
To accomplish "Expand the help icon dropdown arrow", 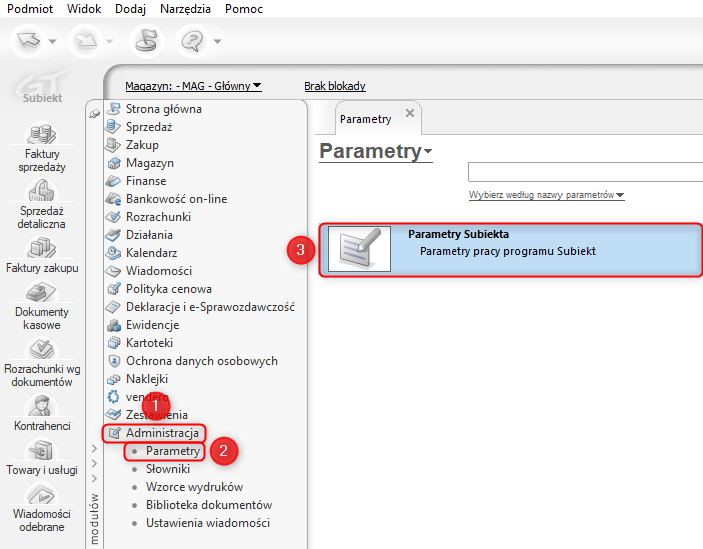I will tap(217, 41).
